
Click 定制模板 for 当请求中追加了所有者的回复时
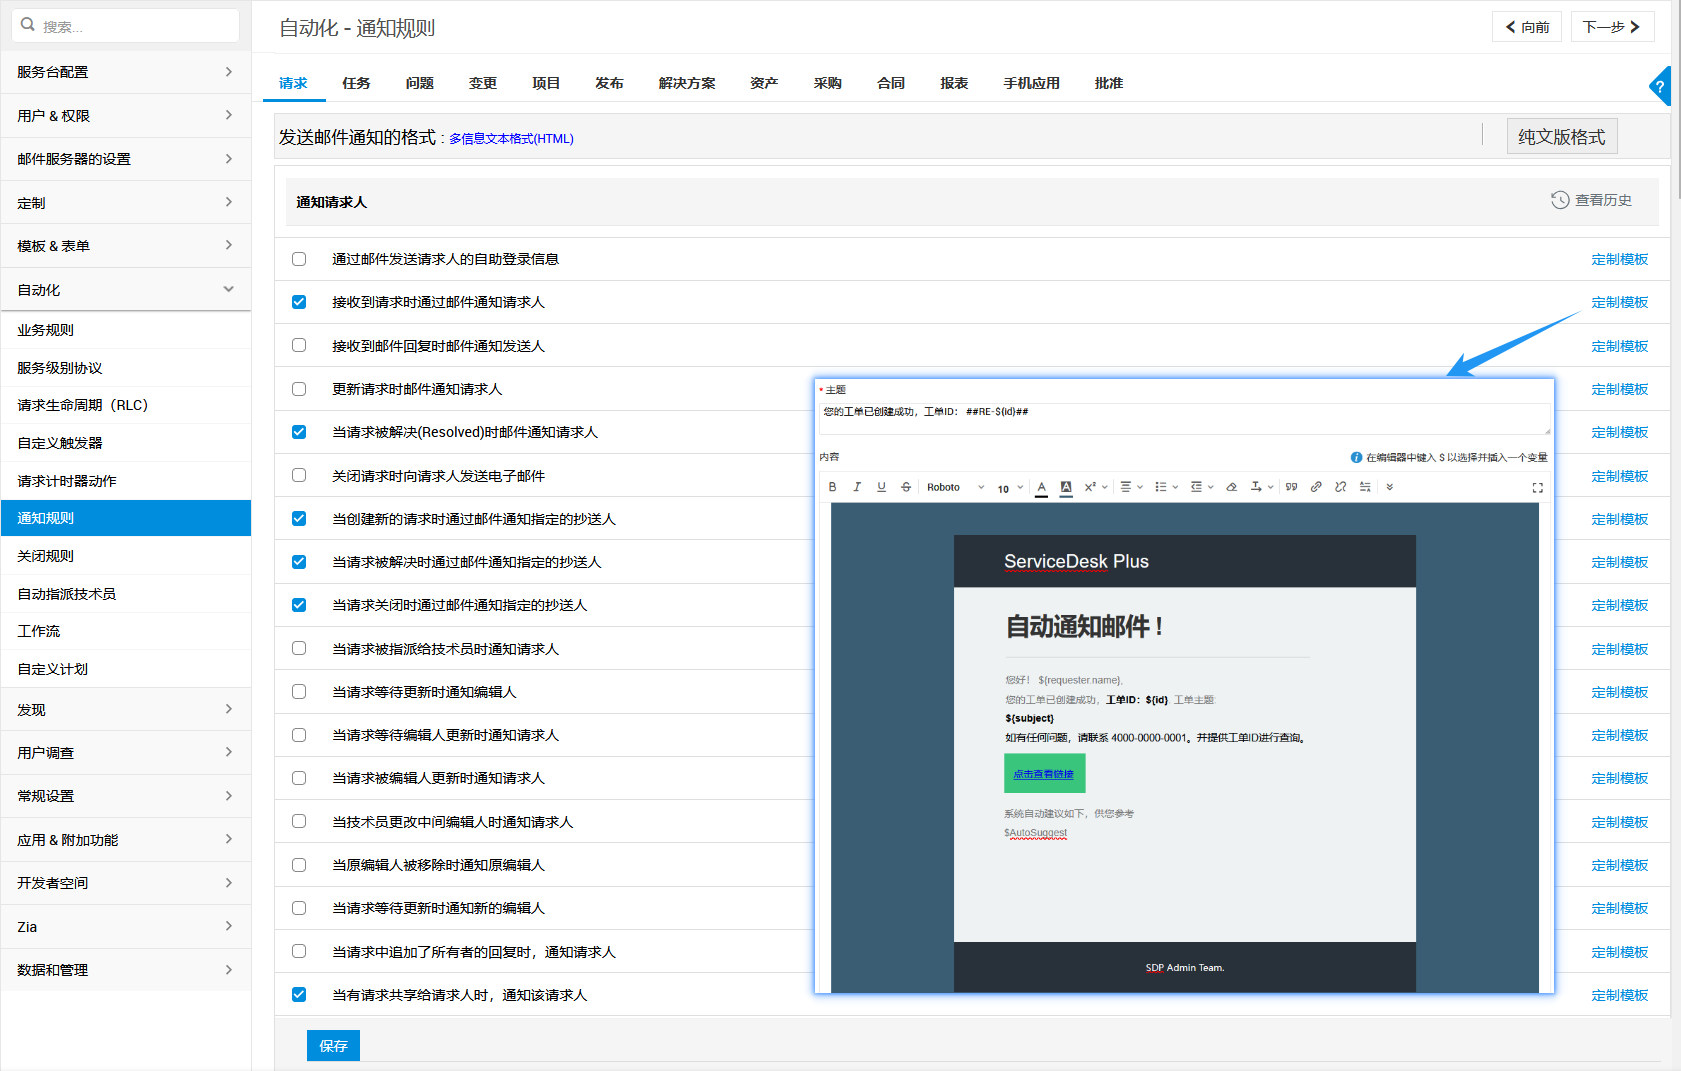pyautogui.click(x=1620, y=952)
